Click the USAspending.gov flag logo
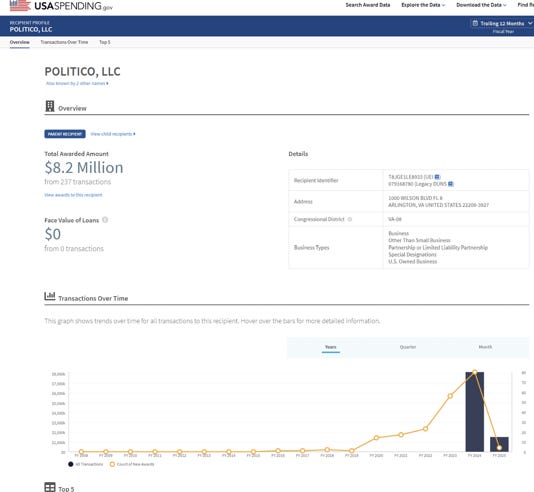The image size is (534, 492). [x=20, y=5]
